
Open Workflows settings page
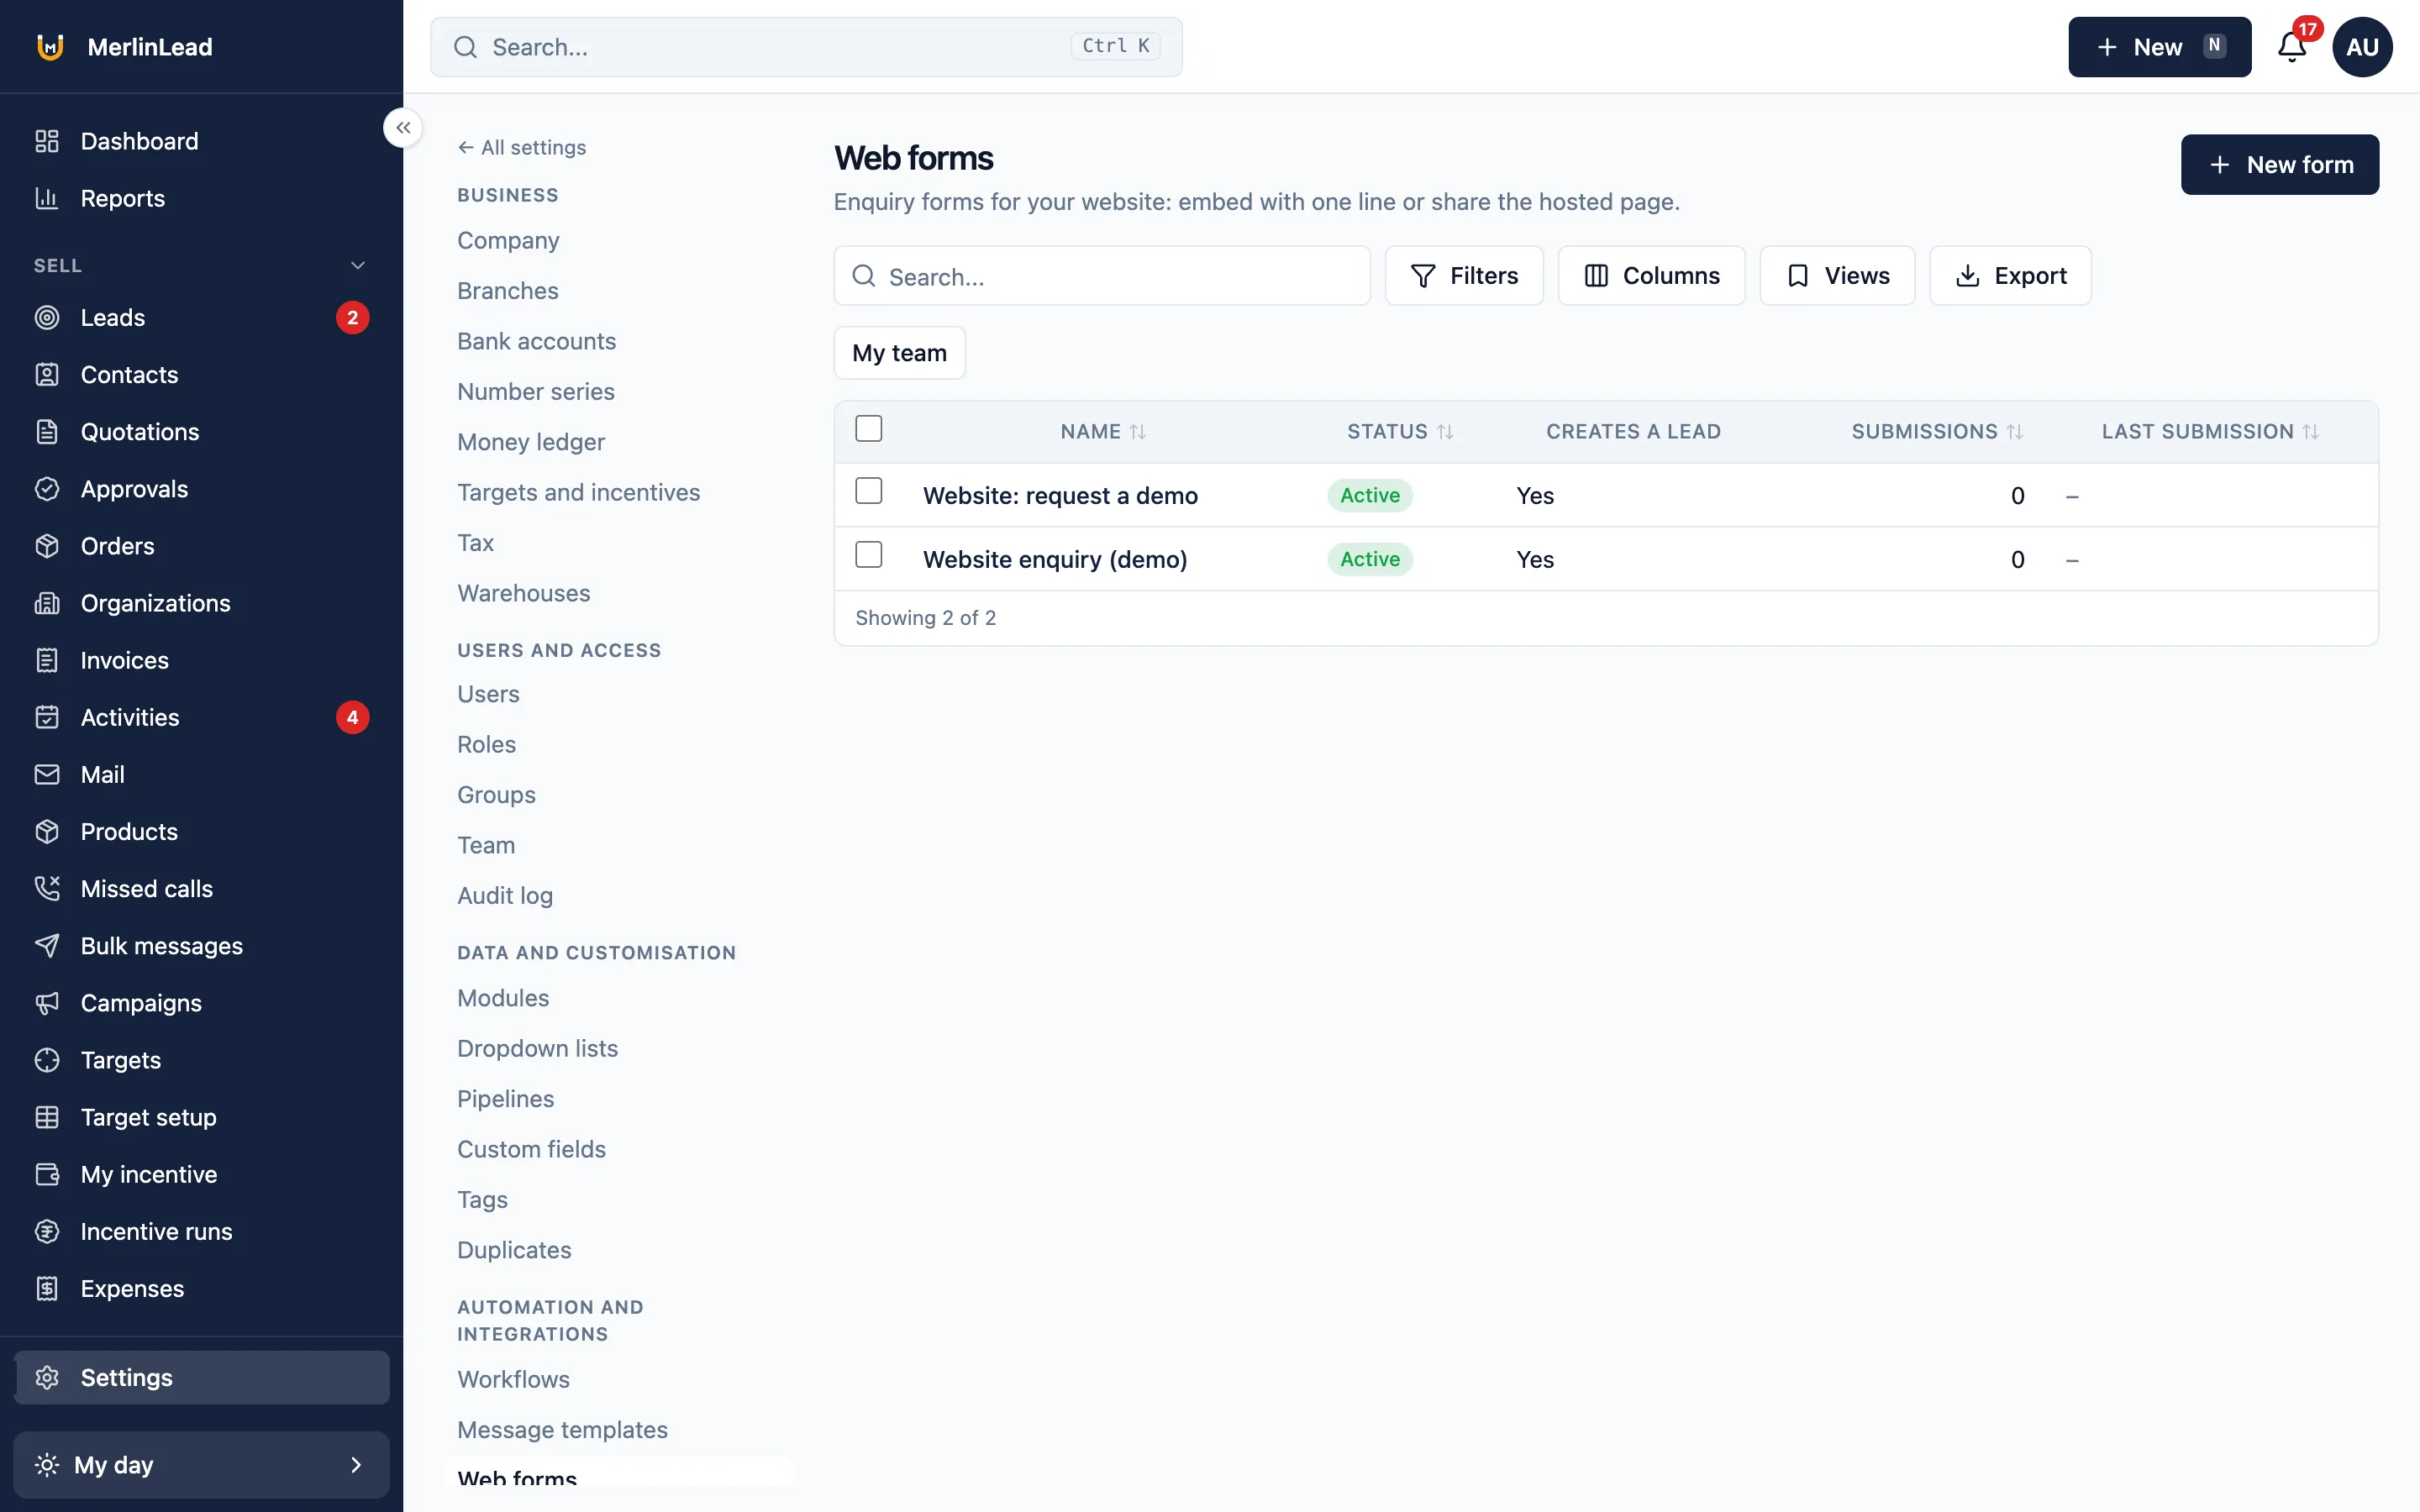pos(513,1379)
